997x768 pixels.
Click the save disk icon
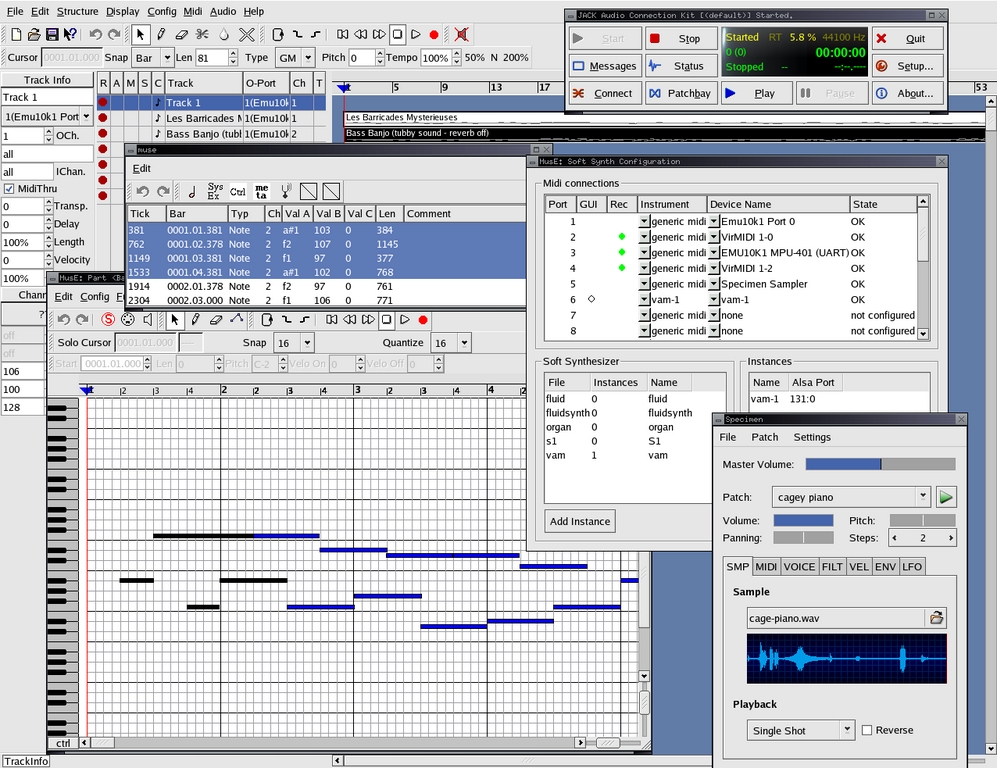(52, 34)
